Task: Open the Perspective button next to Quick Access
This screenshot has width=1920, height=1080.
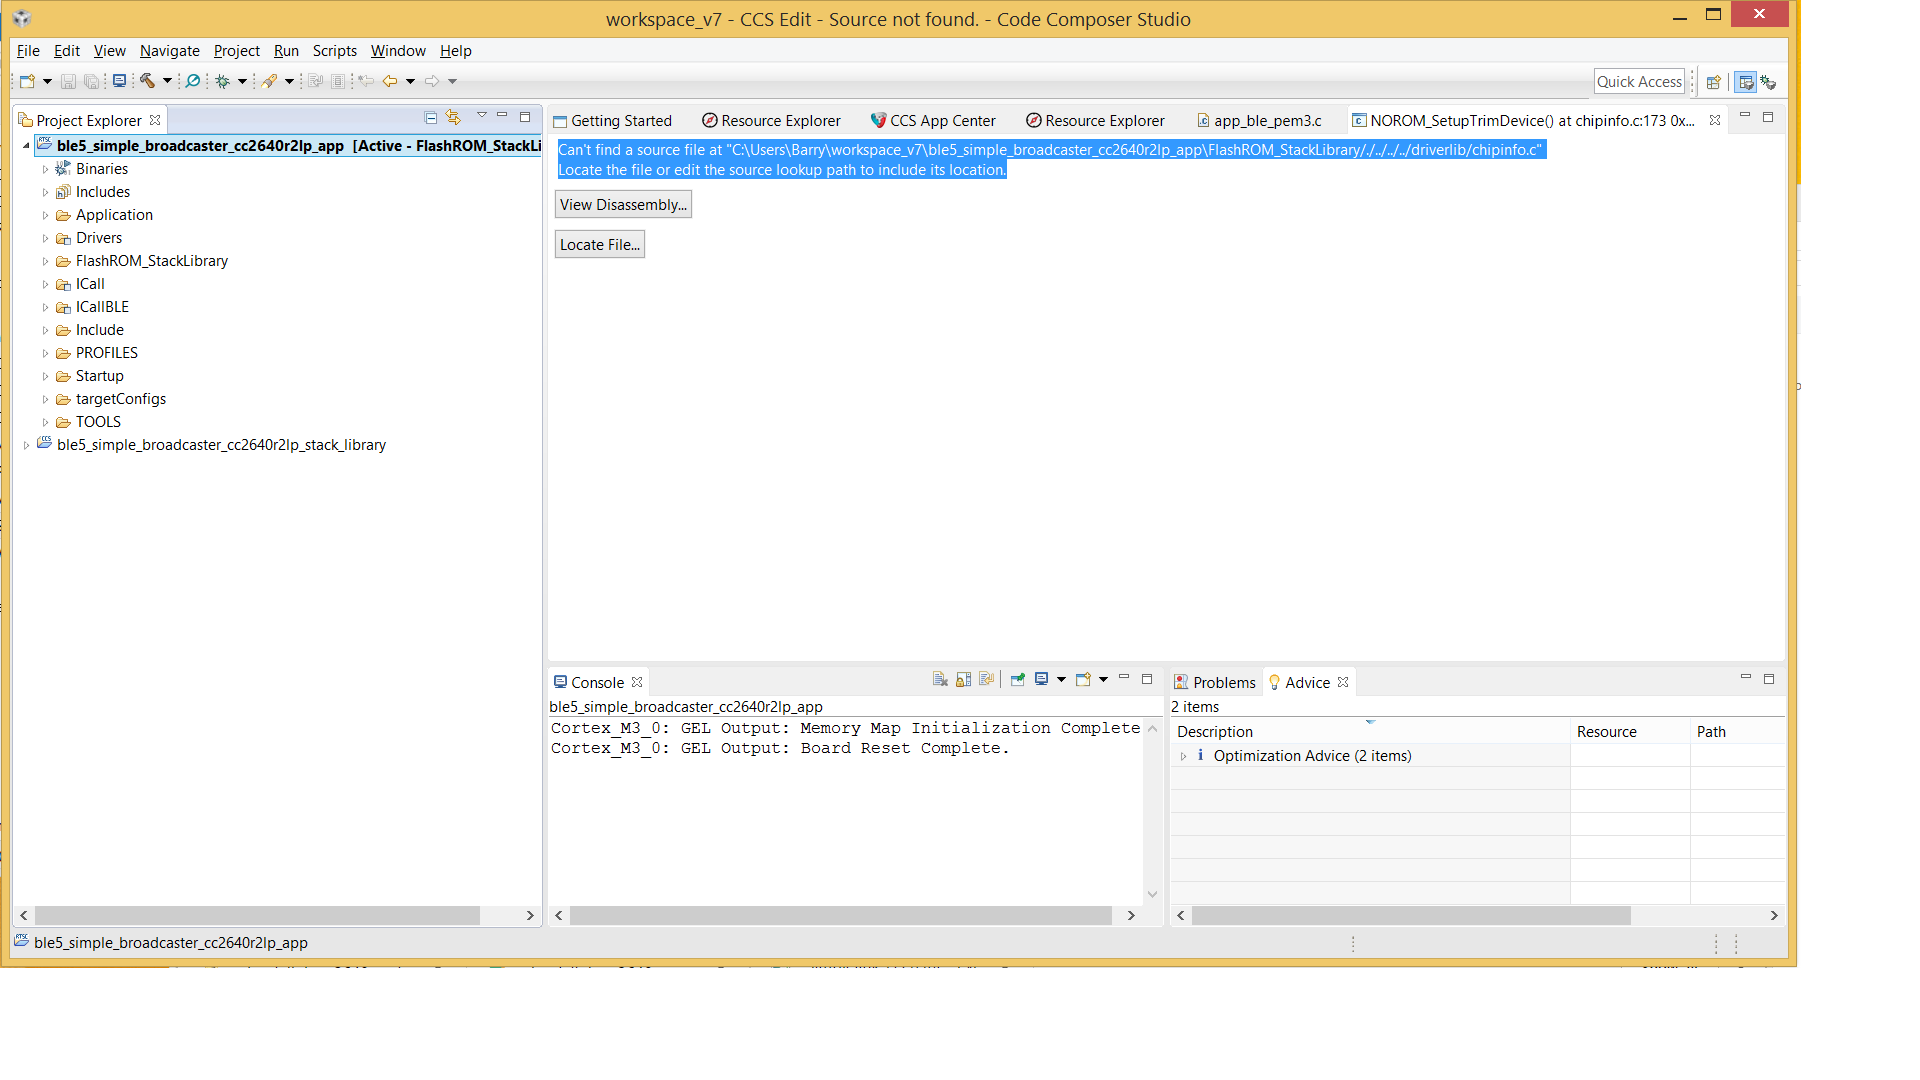Action: [1713, 82]
